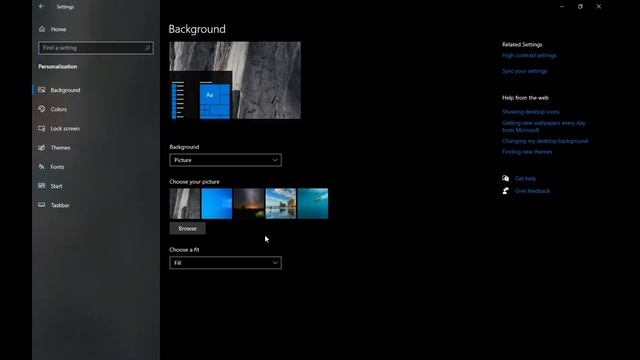Select the Taskbar icon in sidebar
The width and height of the screenshot is (640, 360).
pos(42,205)
